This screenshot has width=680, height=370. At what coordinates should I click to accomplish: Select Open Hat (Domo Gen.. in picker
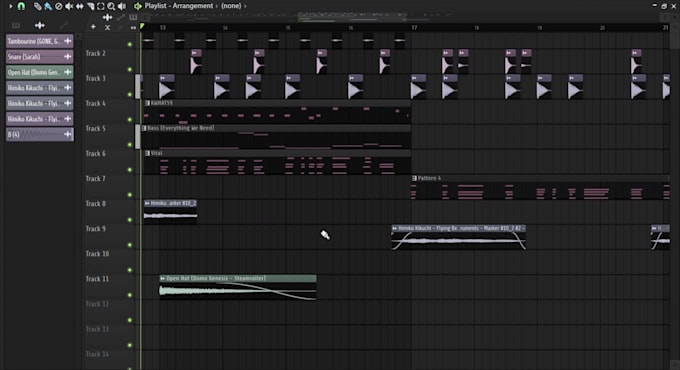tap(39, 72)
